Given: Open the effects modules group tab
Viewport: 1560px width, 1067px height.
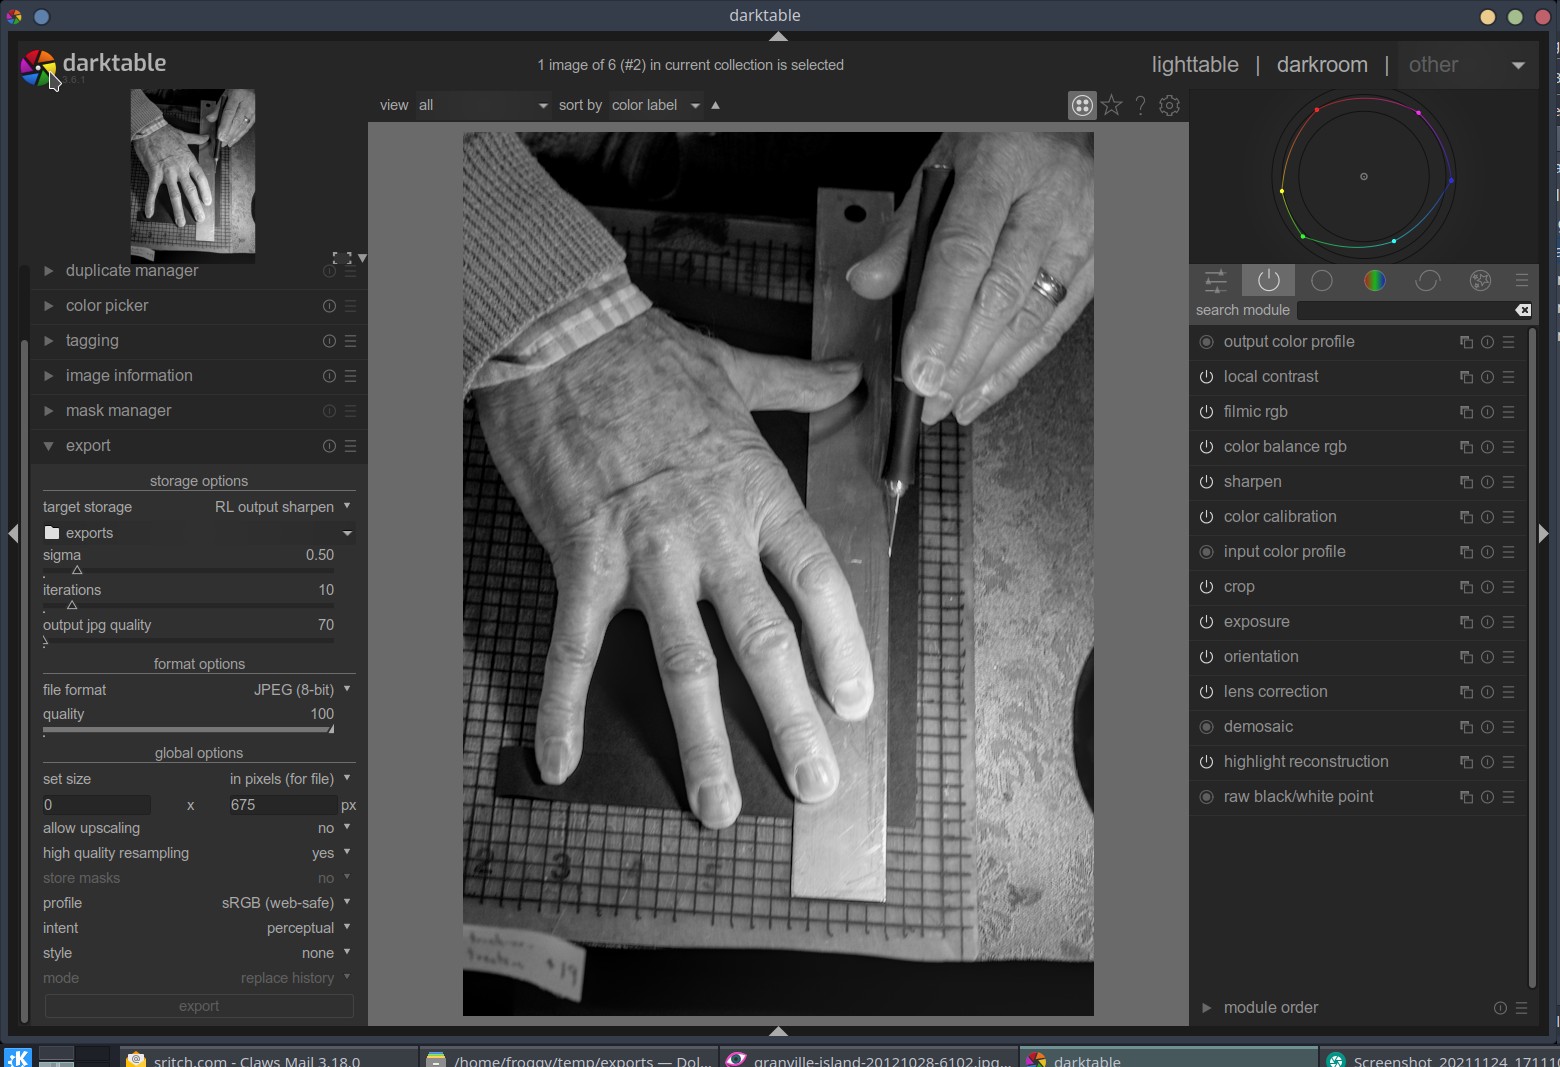Looking at the screenshot, I should coord(1480,281).
